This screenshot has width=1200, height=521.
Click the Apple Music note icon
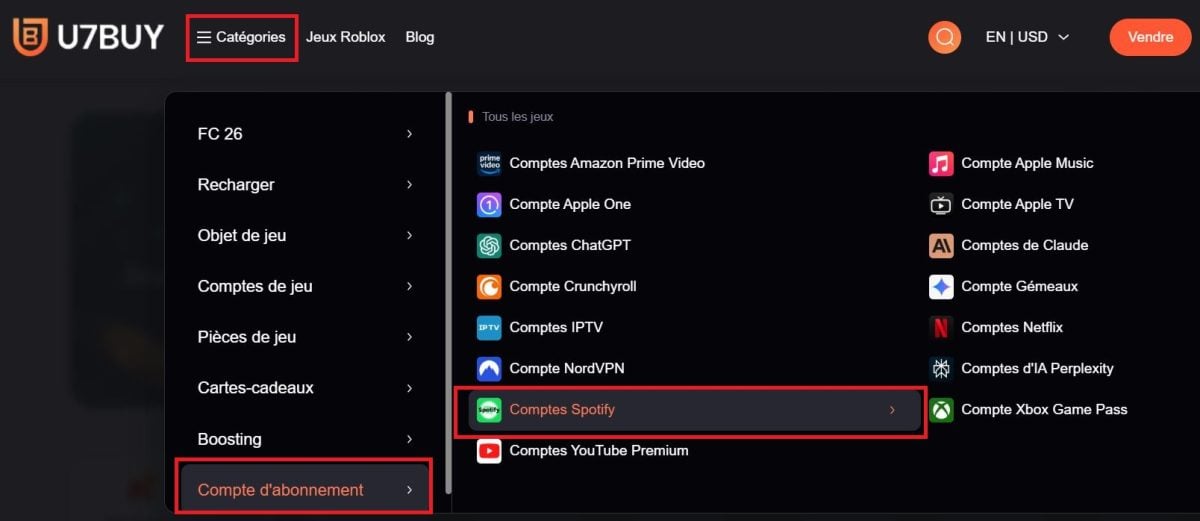[x=941, y=163]
